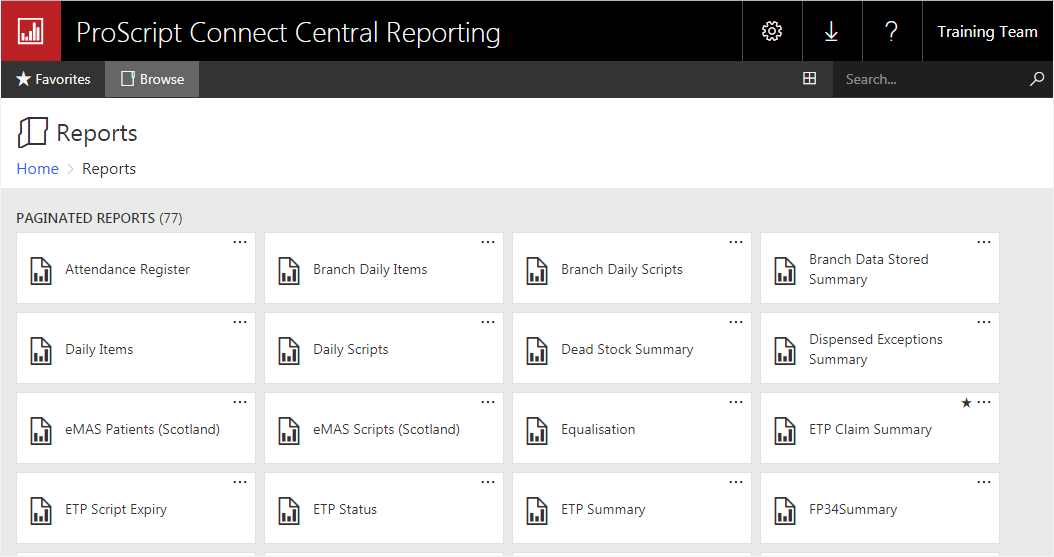This screenshot has height=557, width=1054.
Task: Open the ETP Script Expiry report
Action: (136, 508)
